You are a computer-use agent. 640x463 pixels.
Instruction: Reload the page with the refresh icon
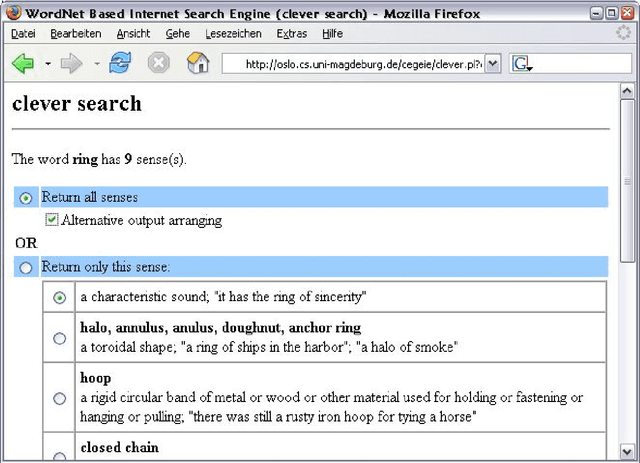120,64
